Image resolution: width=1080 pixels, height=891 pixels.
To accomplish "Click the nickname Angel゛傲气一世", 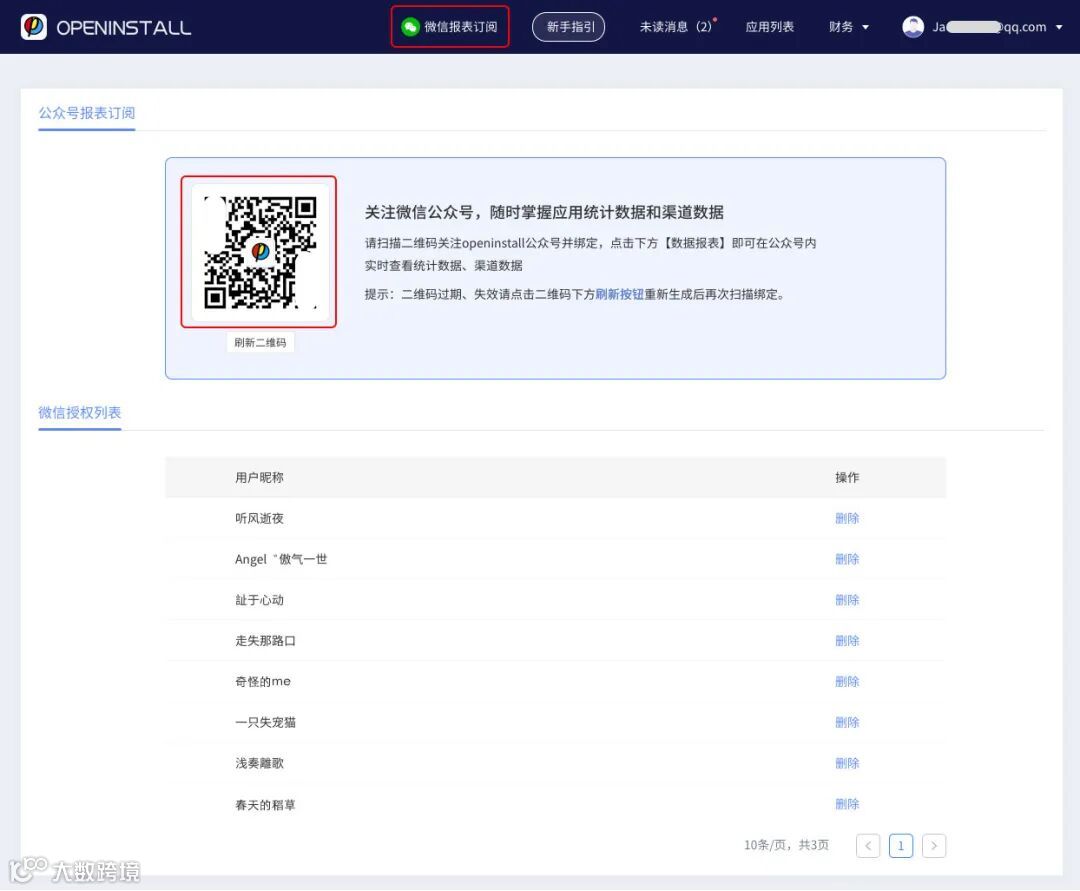I will tap(281, 559).
